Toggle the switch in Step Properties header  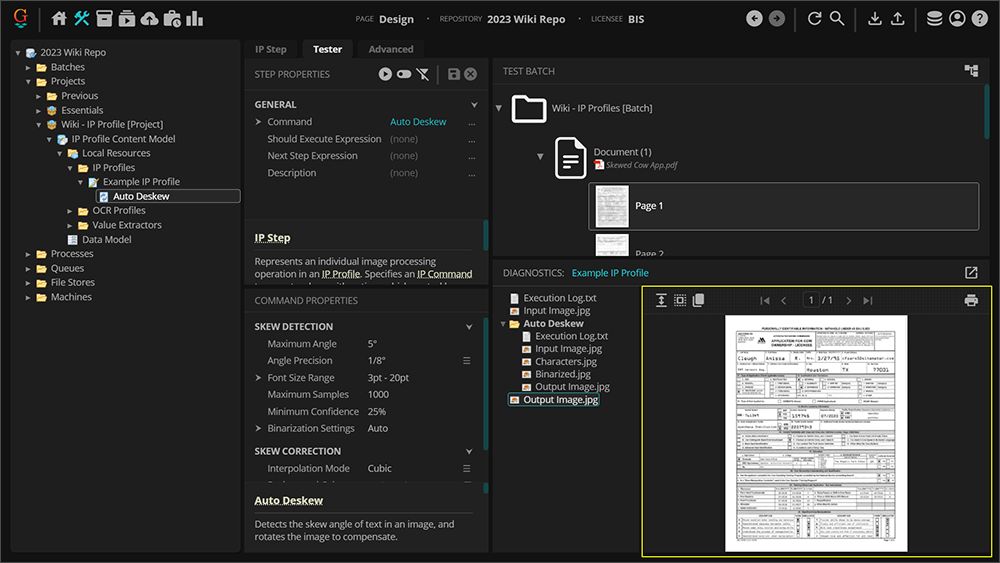[404, 74]
